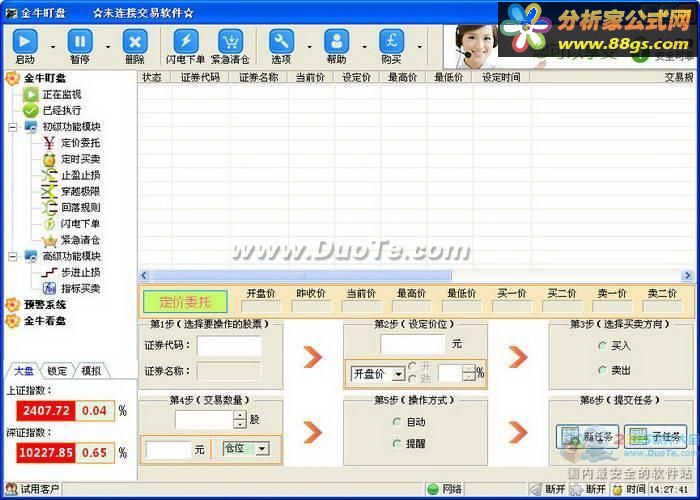This screenshot has height=500, width=700.
Task: Open the dropdown arrow beside 选项
Action: [x=309, y=46]
